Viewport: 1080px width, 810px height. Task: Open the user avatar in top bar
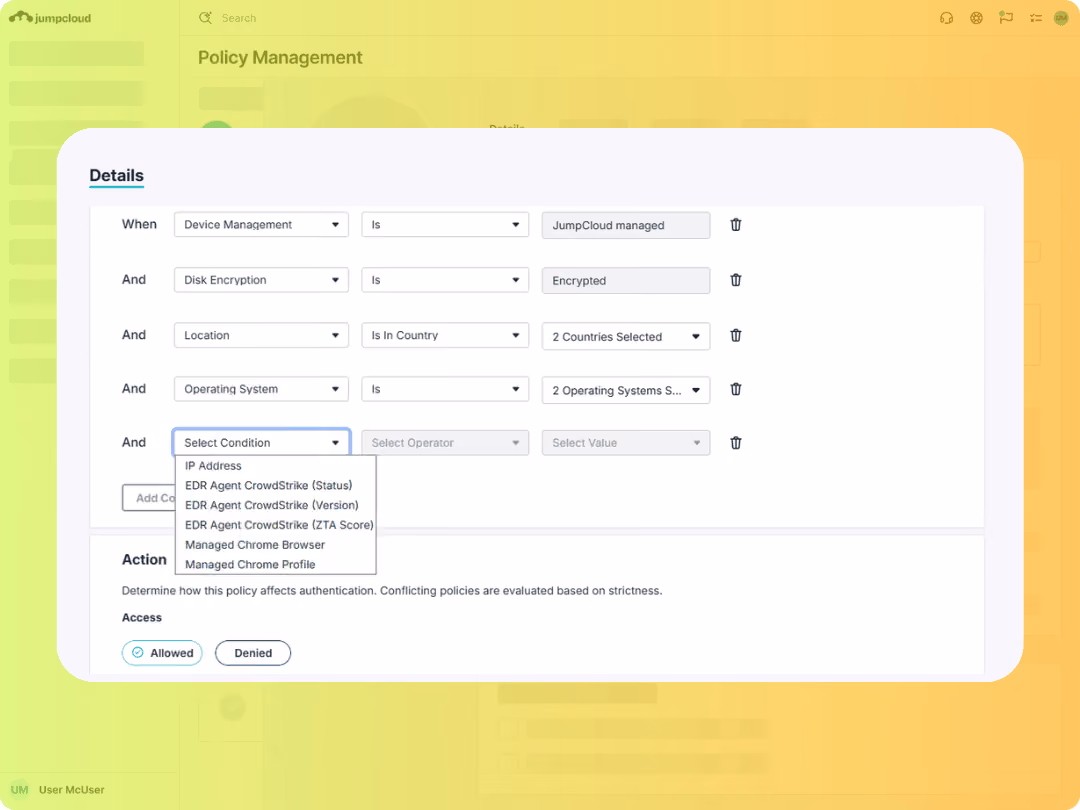(1061, 18)
